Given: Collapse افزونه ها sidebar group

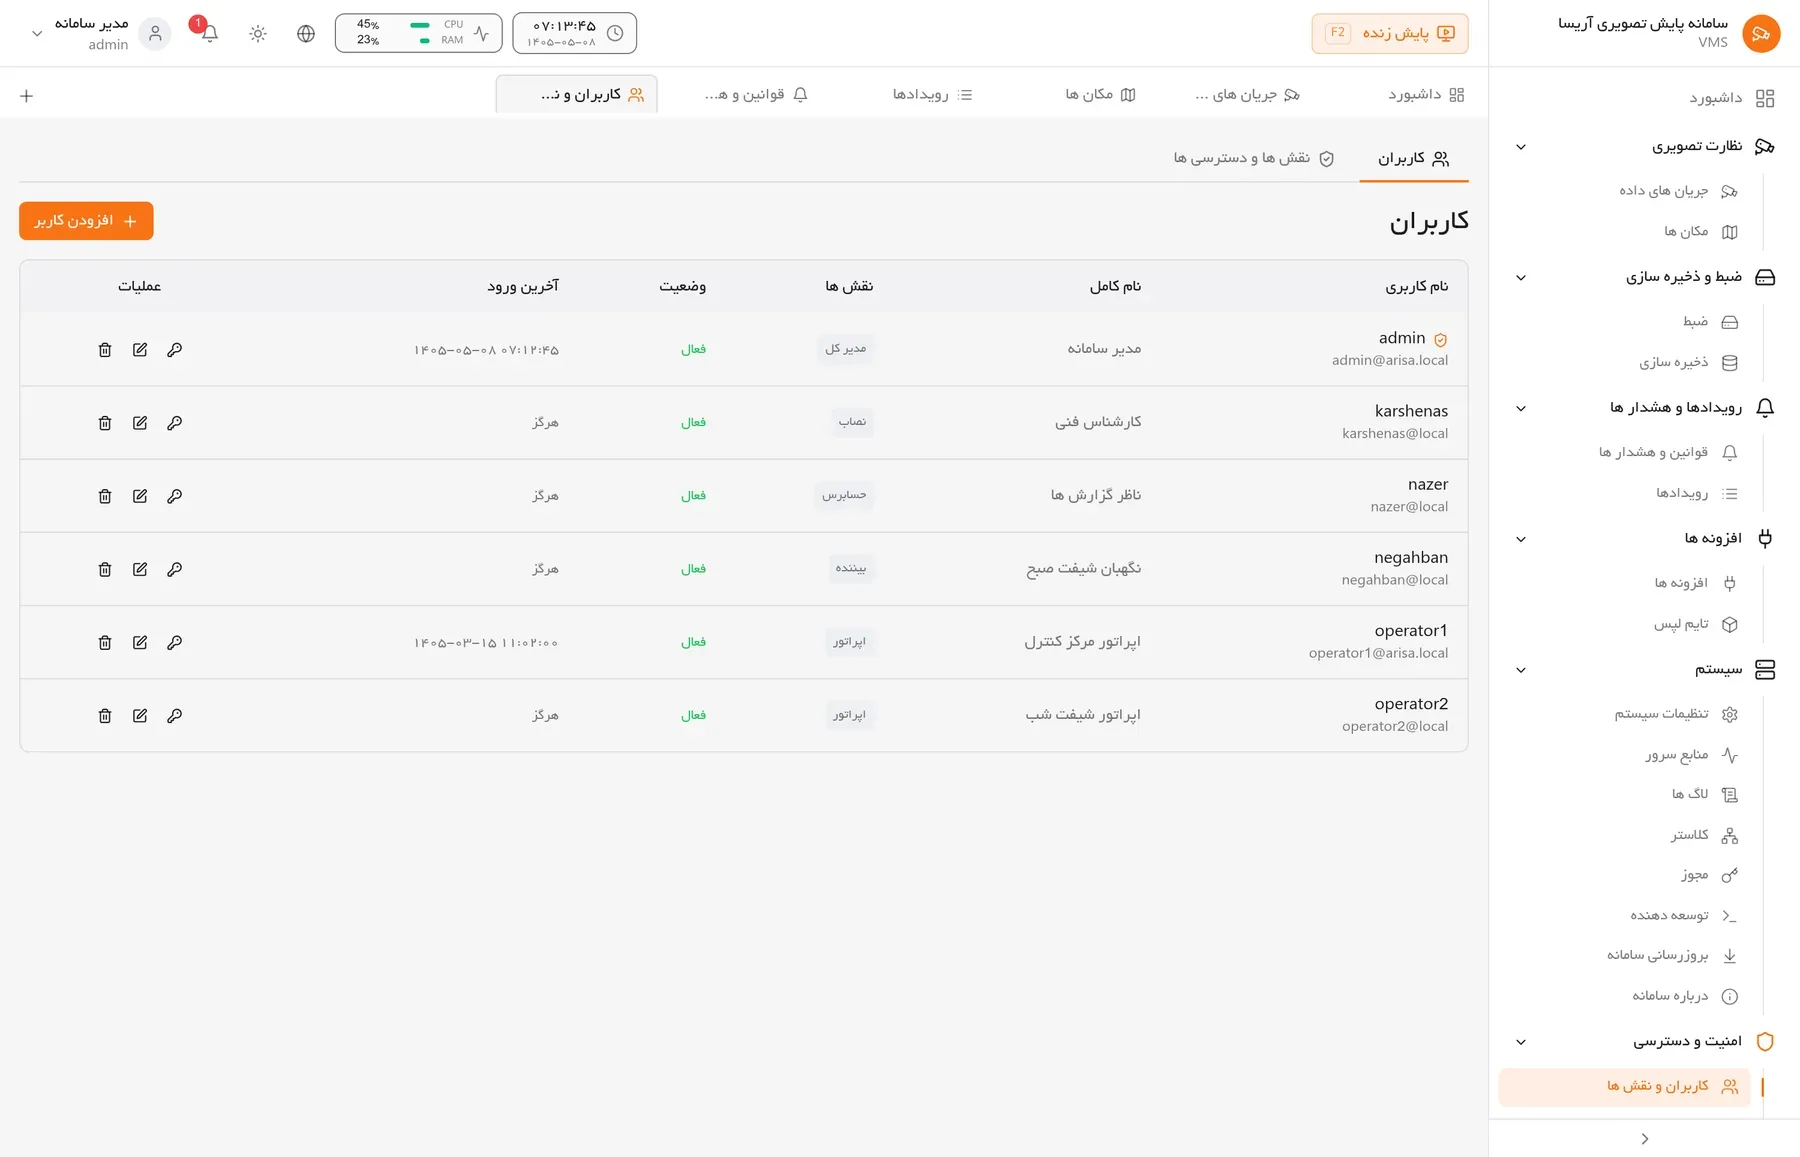Looking at the screenshot, I should point(1521,539).
